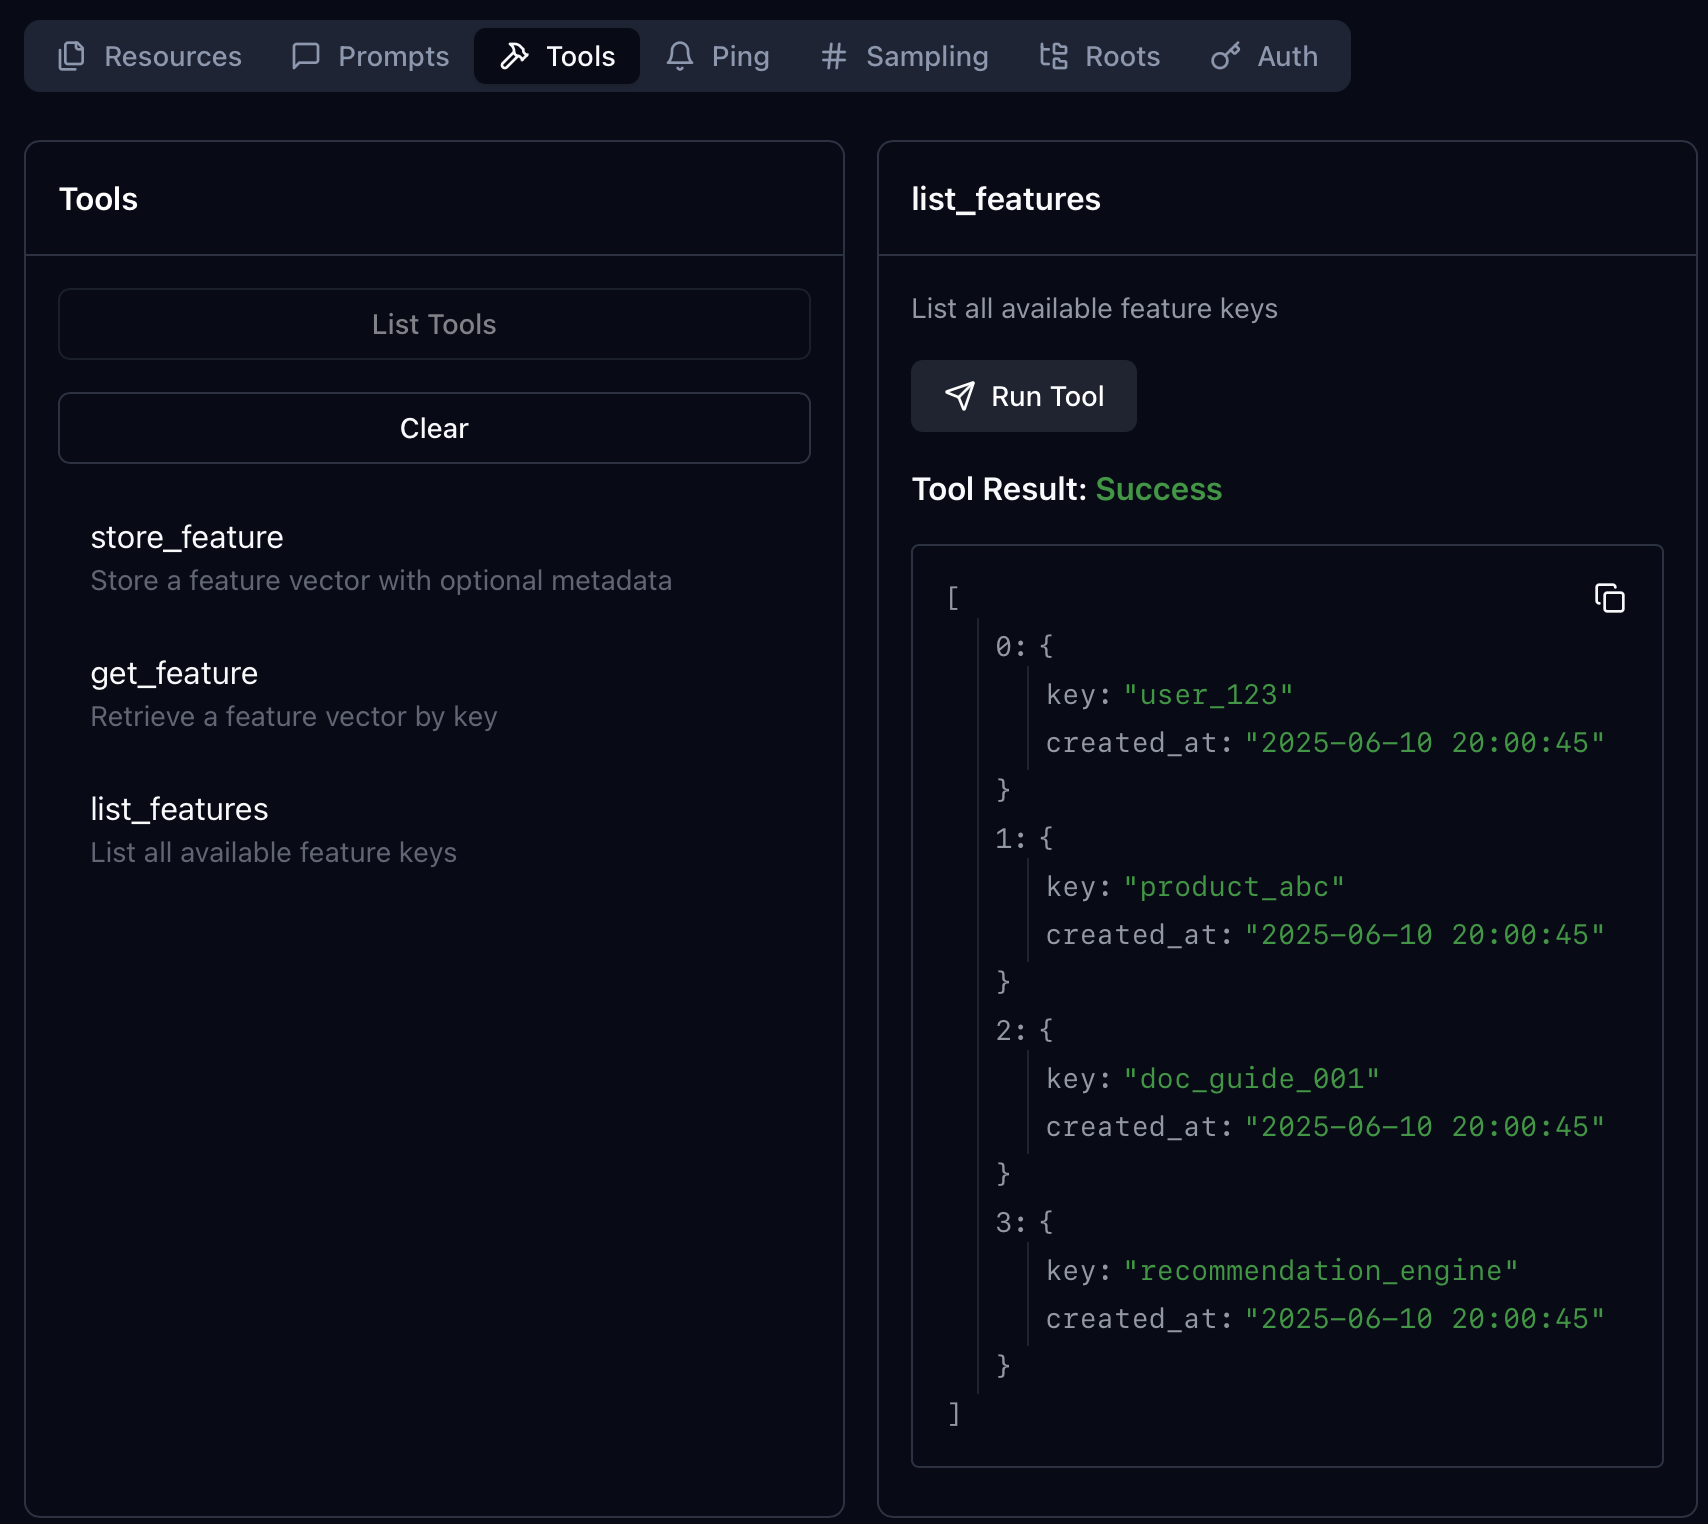Click the green Success status text
The image size is (1708, 1524).
pyautogui.click(x=1158, y=489)
